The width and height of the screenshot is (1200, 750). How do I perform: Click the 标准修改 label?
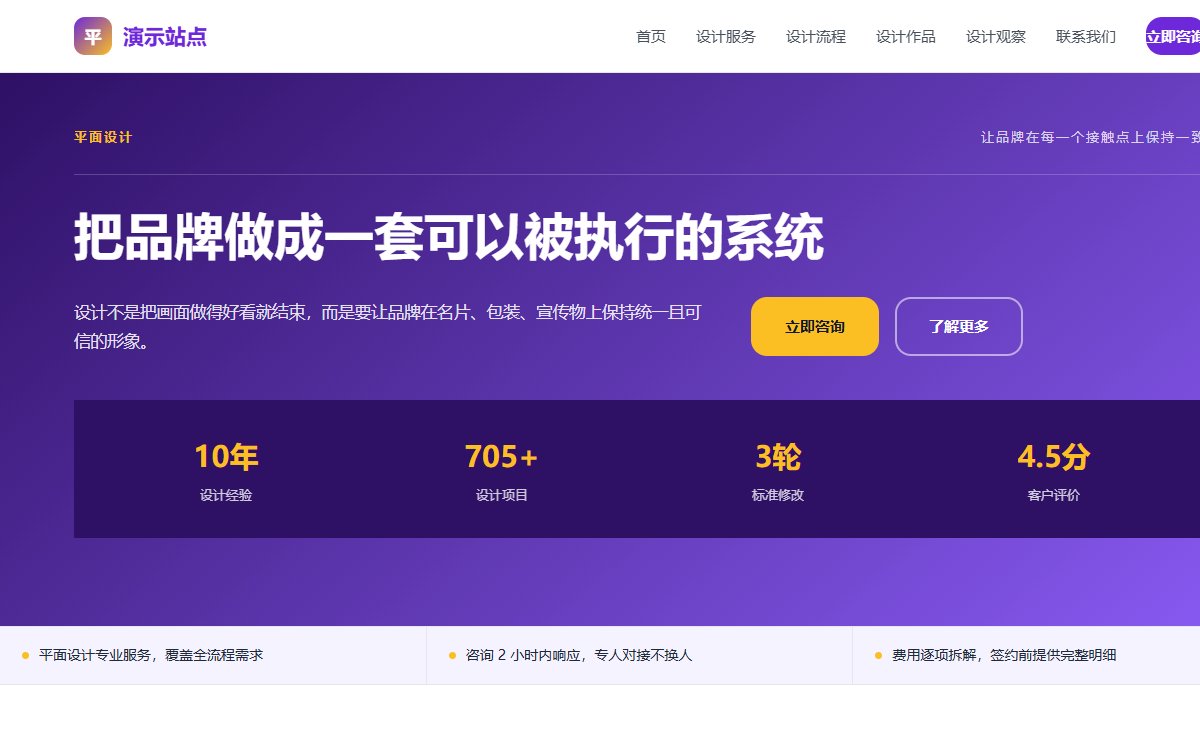tap(778, 495)
